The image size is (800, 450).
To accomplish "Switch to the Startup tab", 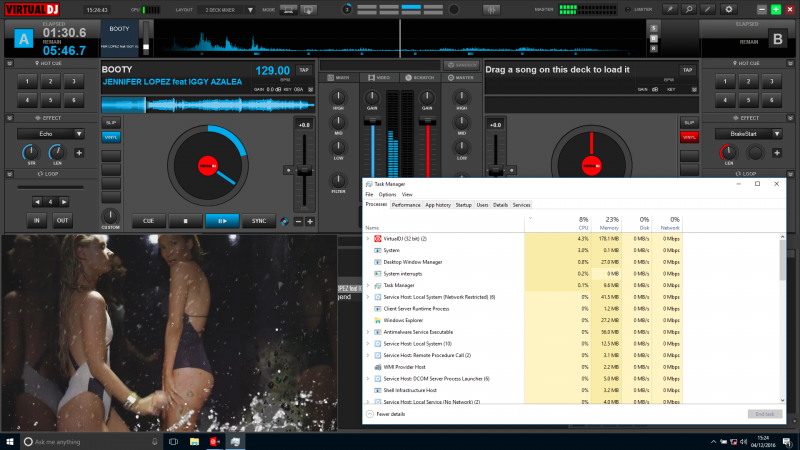I will click(463, 205).
